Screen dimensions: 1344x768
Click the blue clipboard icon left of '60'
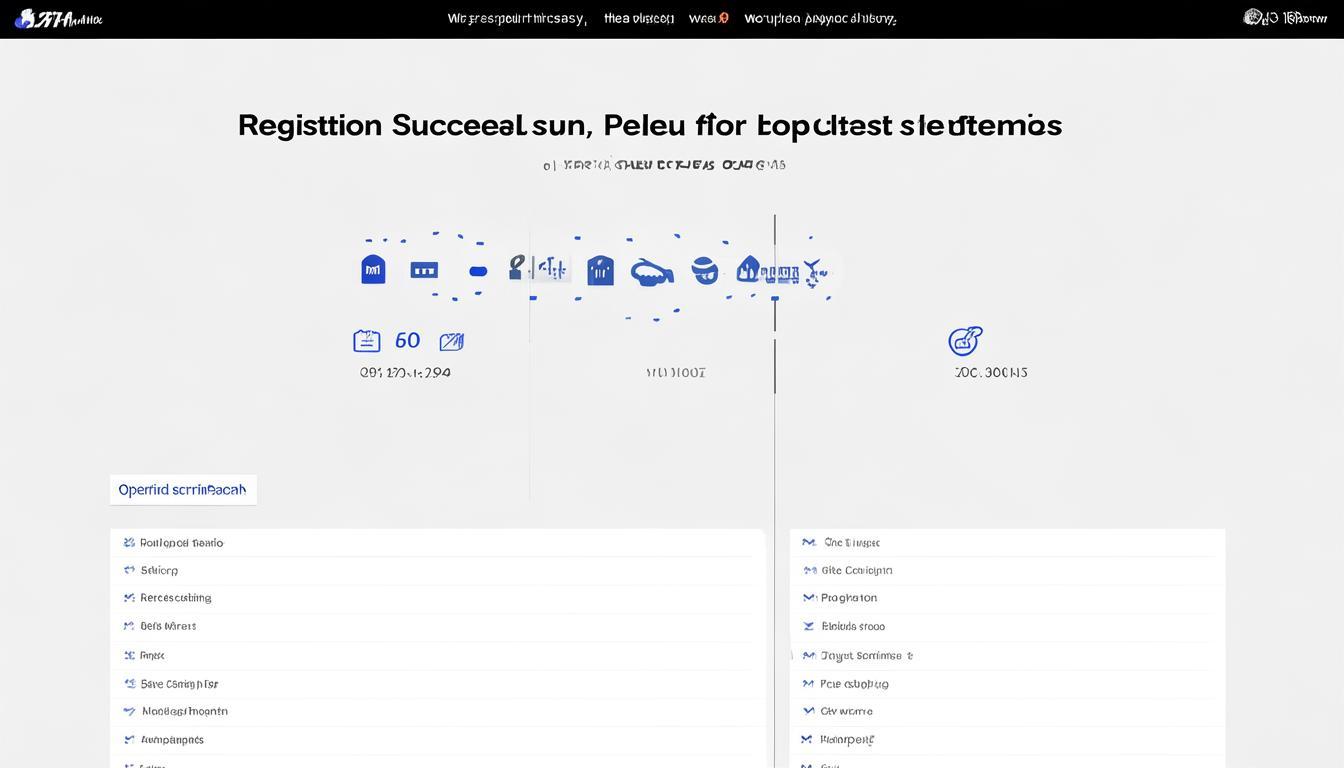pyautogui.click(x=367, y=341)
